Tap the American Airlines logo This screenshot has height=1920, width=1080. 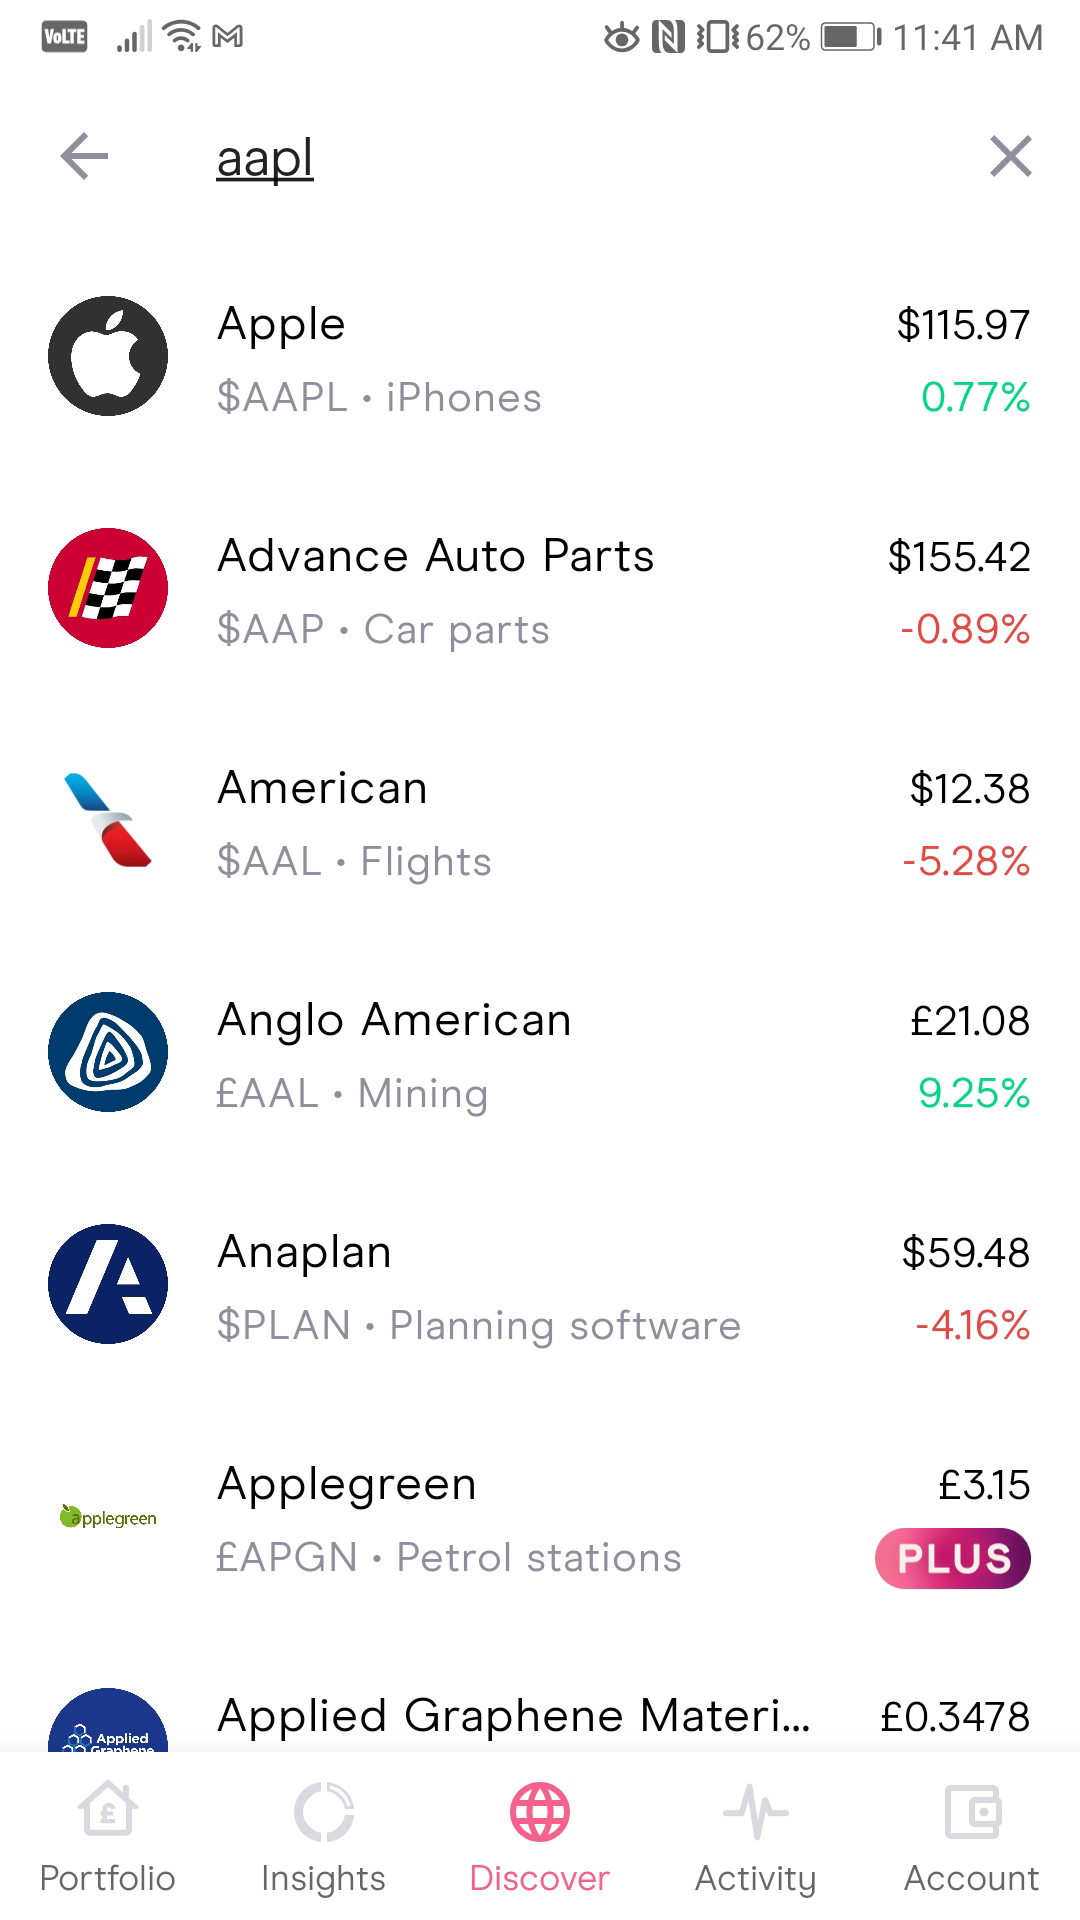click(x=108, y=820)
